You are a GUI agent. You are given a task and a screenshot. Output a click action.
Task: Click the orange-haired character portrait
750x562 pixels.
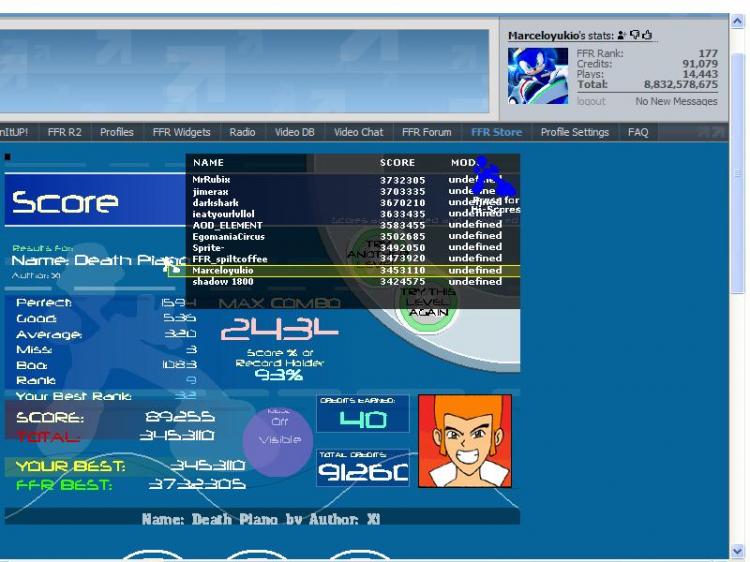tap(465, 441)
